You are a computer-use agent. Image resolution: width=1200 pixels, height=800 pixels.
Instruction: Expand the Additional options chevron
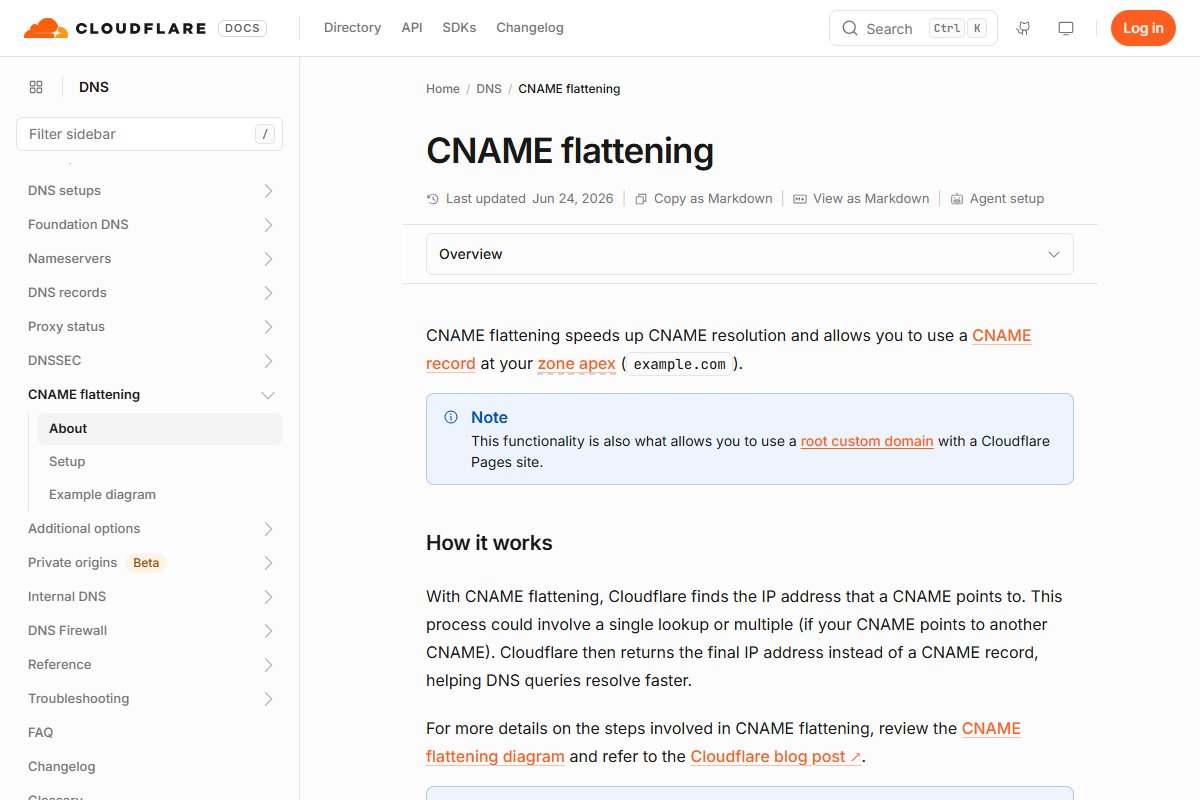(268, 528)
